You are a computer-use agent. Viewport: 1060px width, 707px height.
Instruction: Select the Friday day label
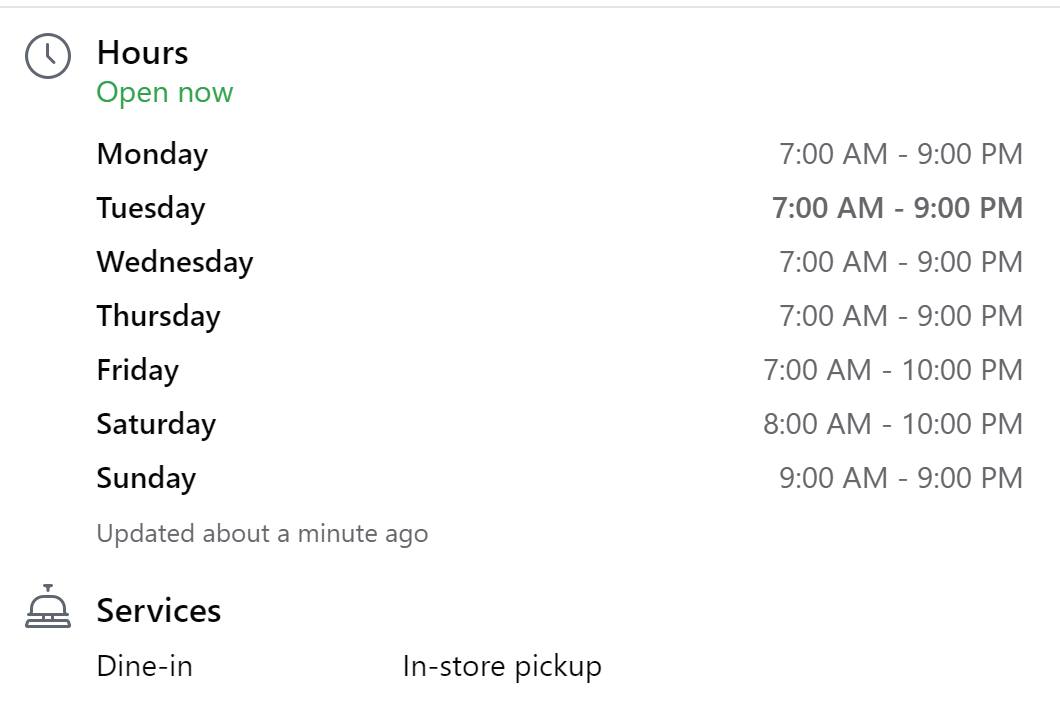point(137,370)
